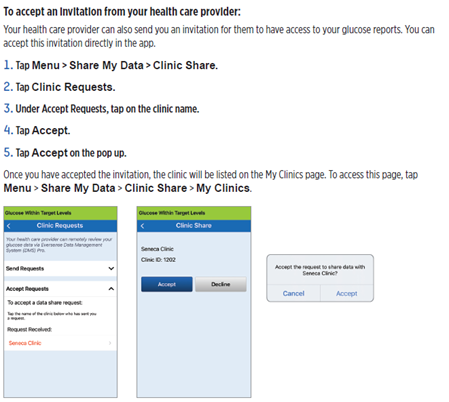Screen dimensions: 449x402
Task: Click the Accept Requests label
Action: click(27, 289)
